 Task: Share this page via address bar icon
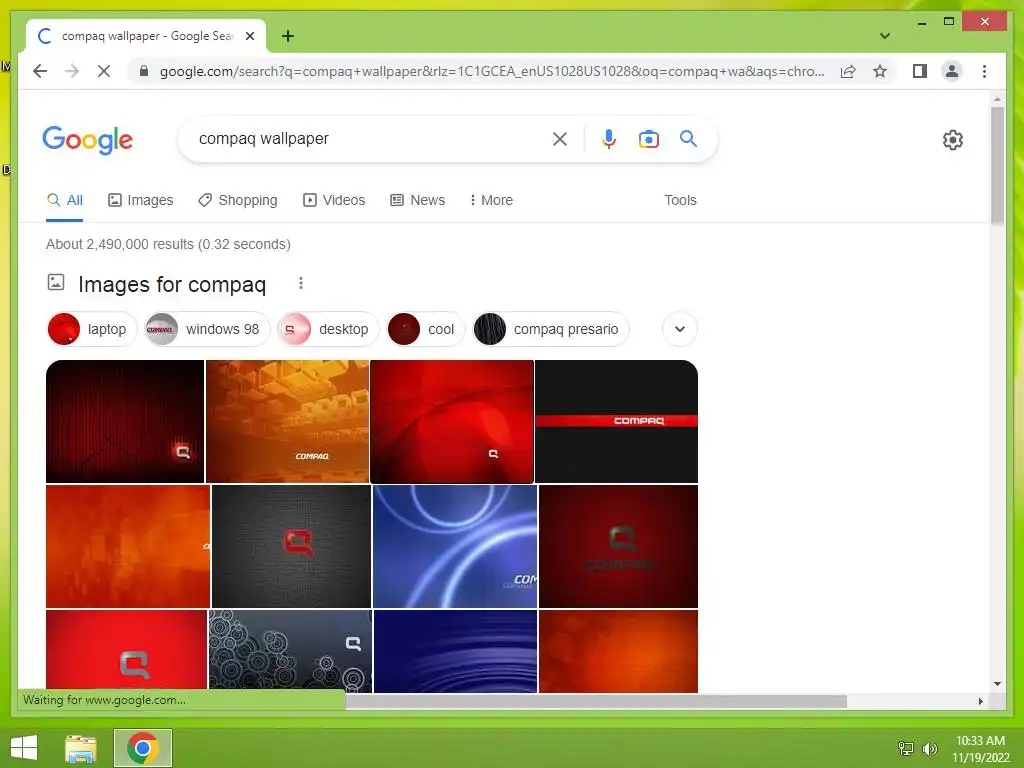point(848,71)
